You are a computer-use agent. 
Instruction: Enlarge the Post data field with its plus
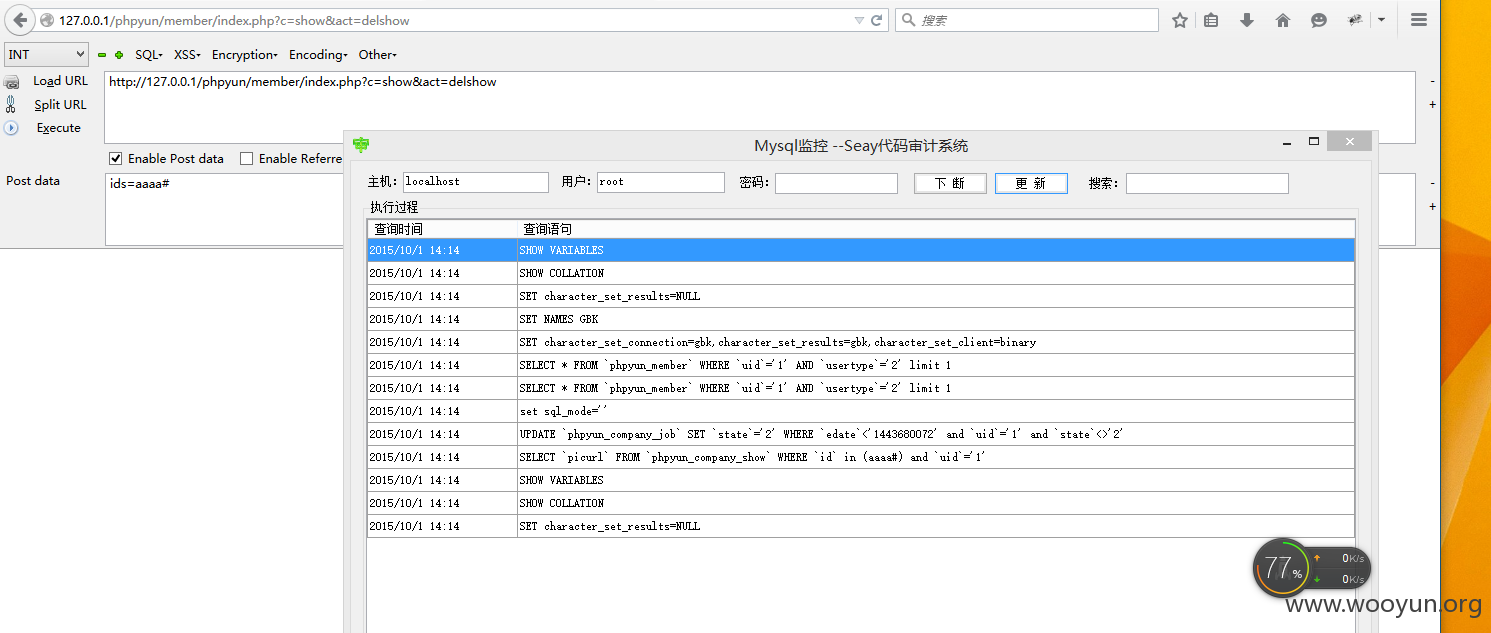[x=1433, y=206]
